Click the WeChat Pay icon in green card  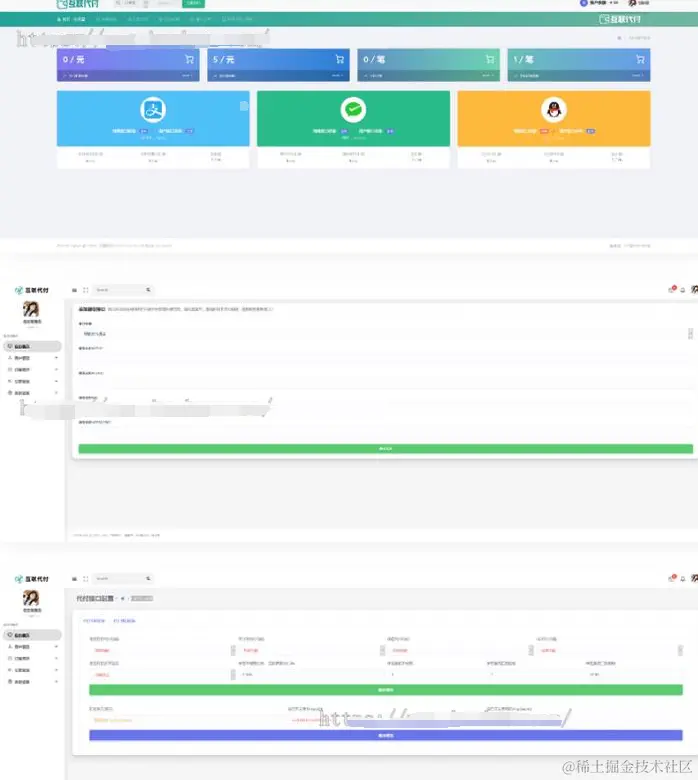(353, 109)
